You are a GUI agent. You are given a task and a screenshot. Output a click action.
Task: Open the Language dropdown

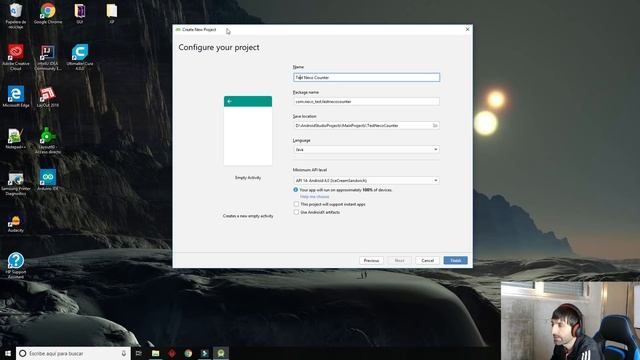click(x=366, y=149)
